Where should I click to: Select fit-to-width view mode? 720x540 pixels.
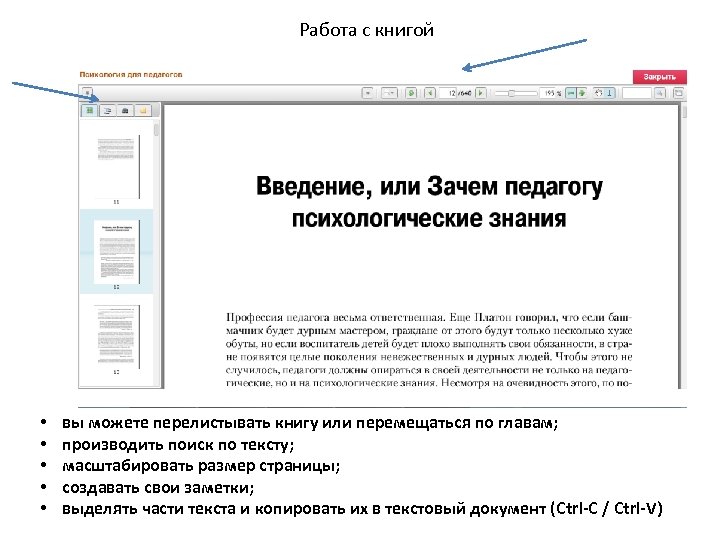coord(571,93)
